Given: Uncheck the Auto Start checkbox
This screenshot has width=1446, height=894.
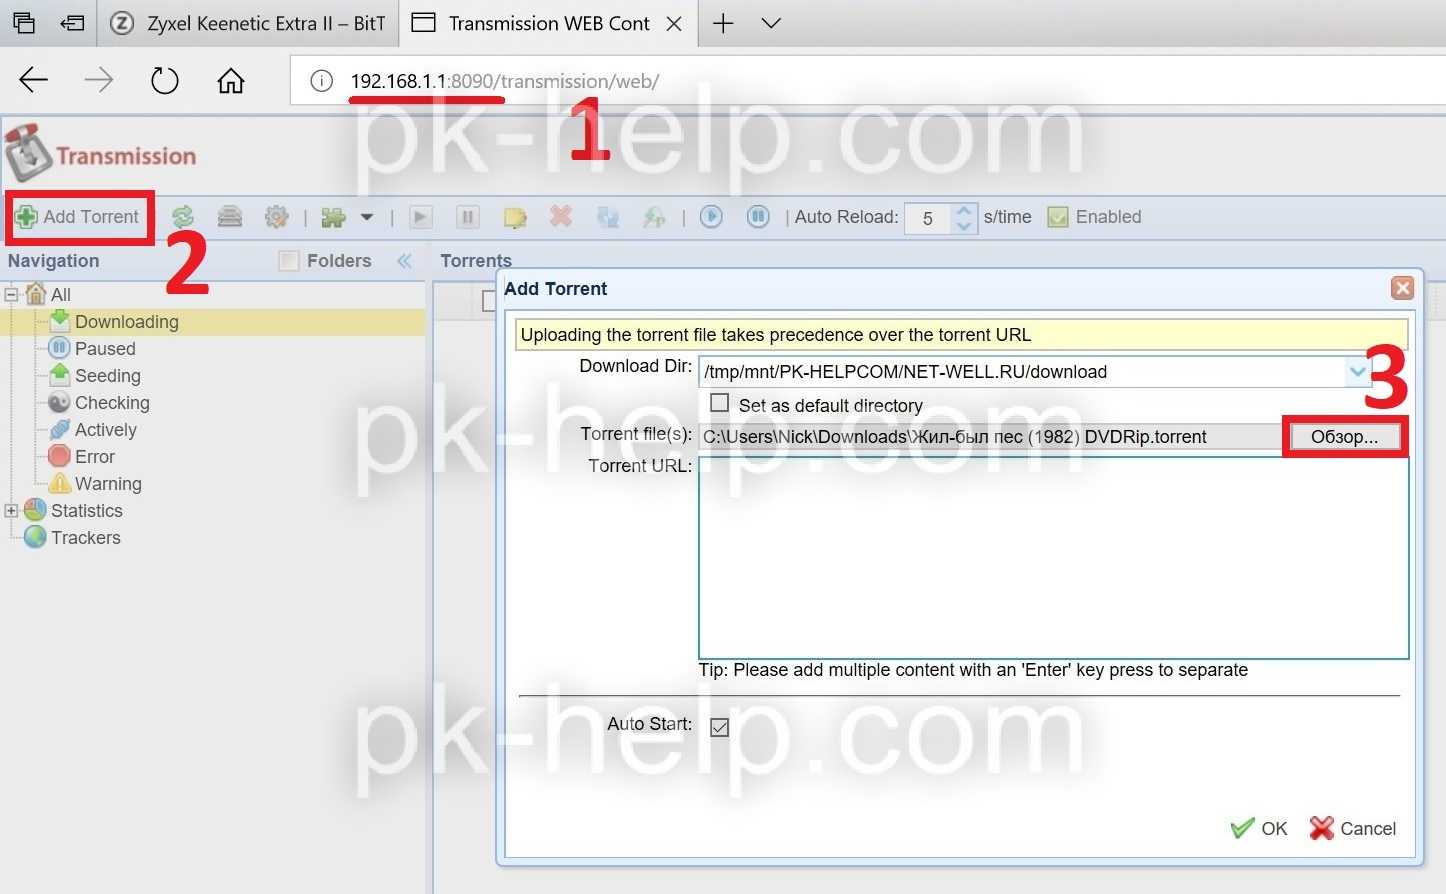Looking at the screenshot, I should coord(719,727).
